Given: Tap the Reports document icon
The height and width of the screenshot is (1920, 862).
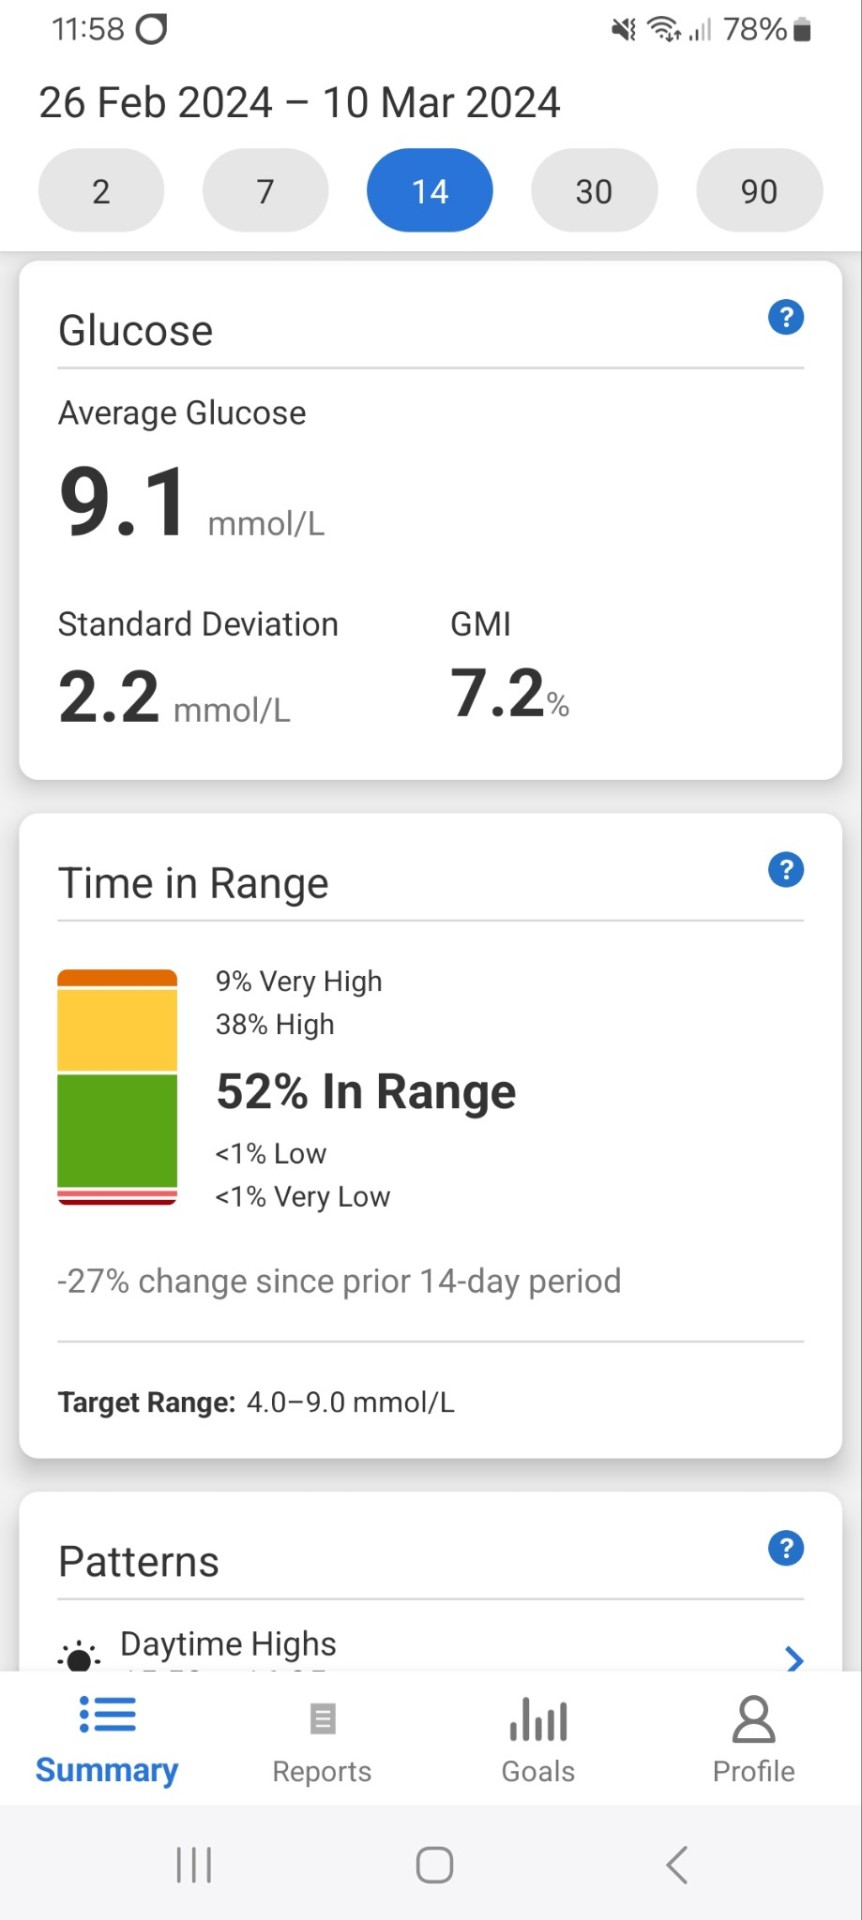Looking at the screenshot, I should tap(322, 1719).
